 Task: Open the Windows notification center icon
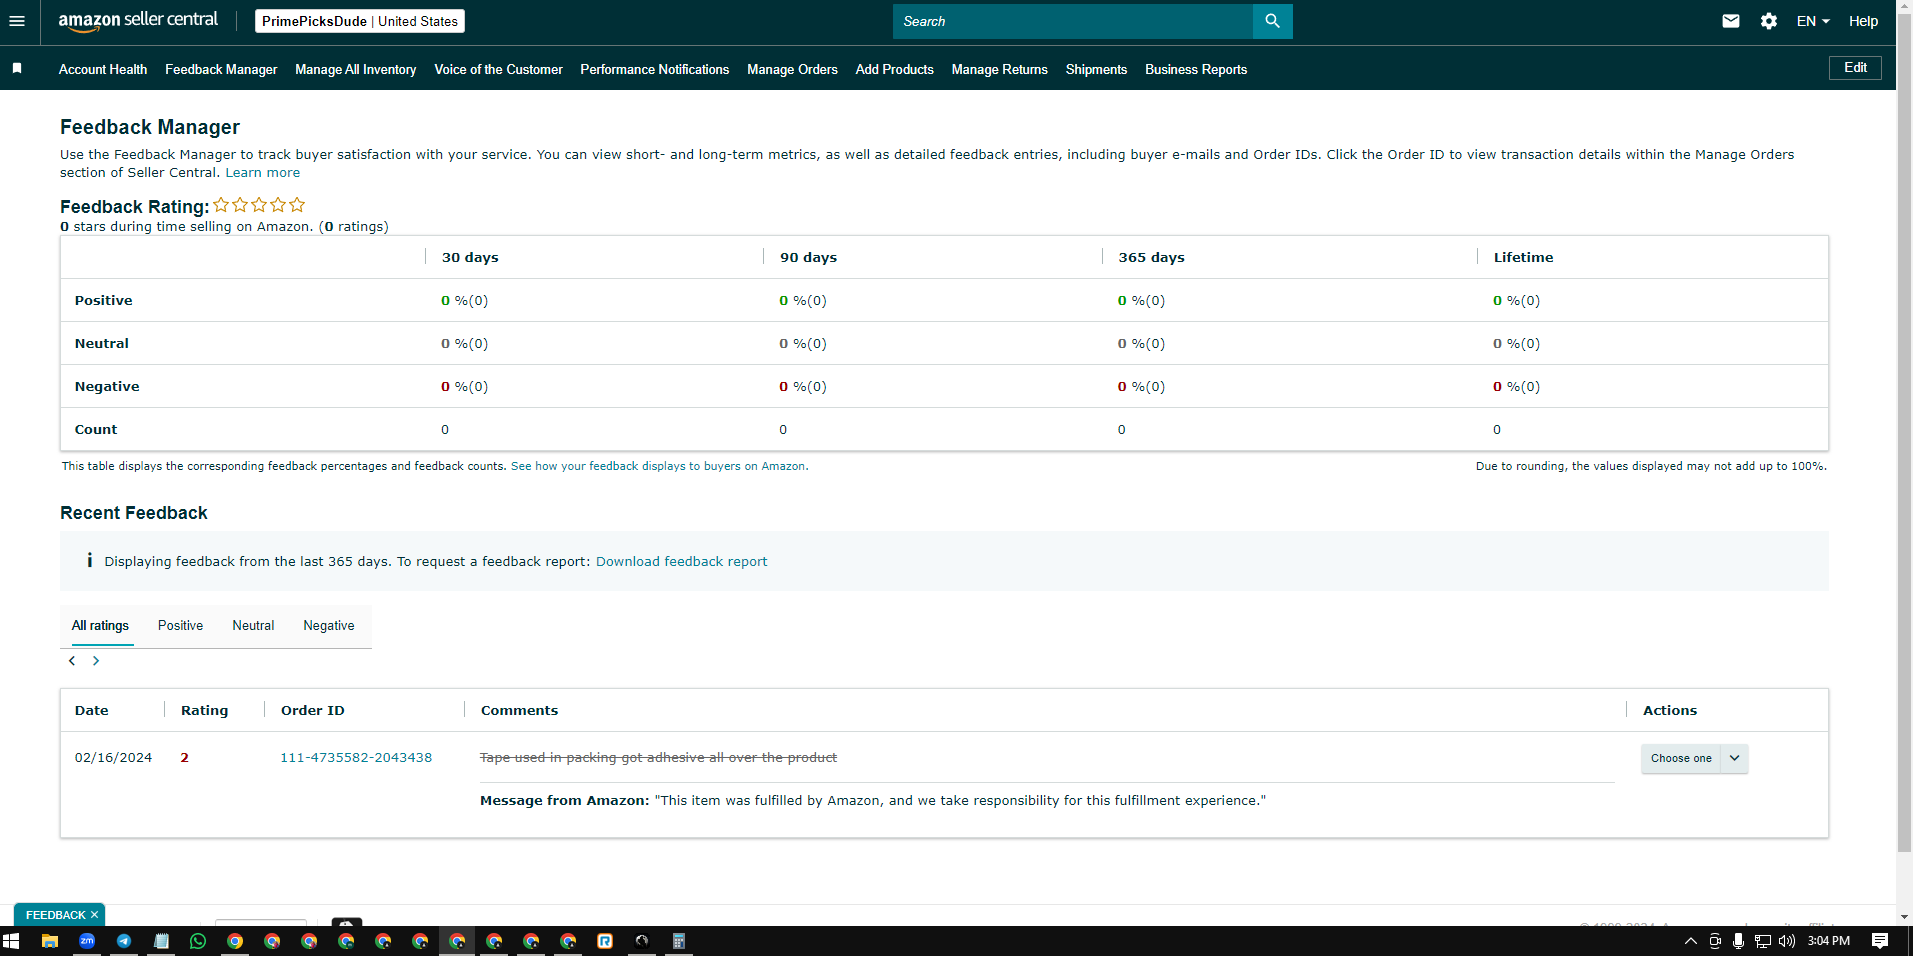pyautogui.click(x=1880, y=941)
